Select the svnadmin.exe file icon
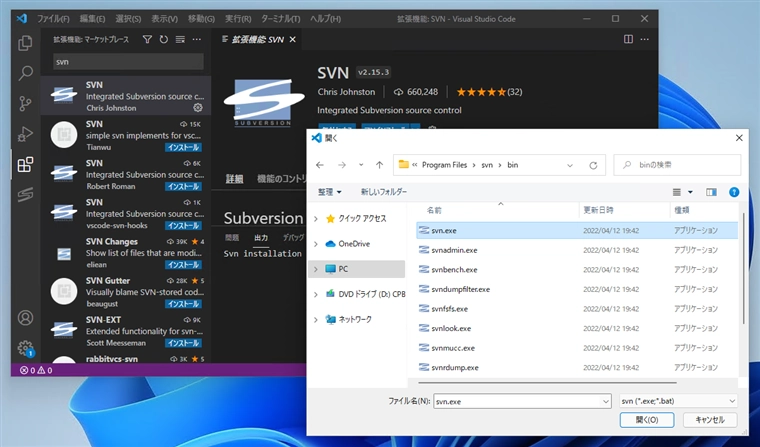The width and height of the screenshot is (760, 447). click(424, 250)
